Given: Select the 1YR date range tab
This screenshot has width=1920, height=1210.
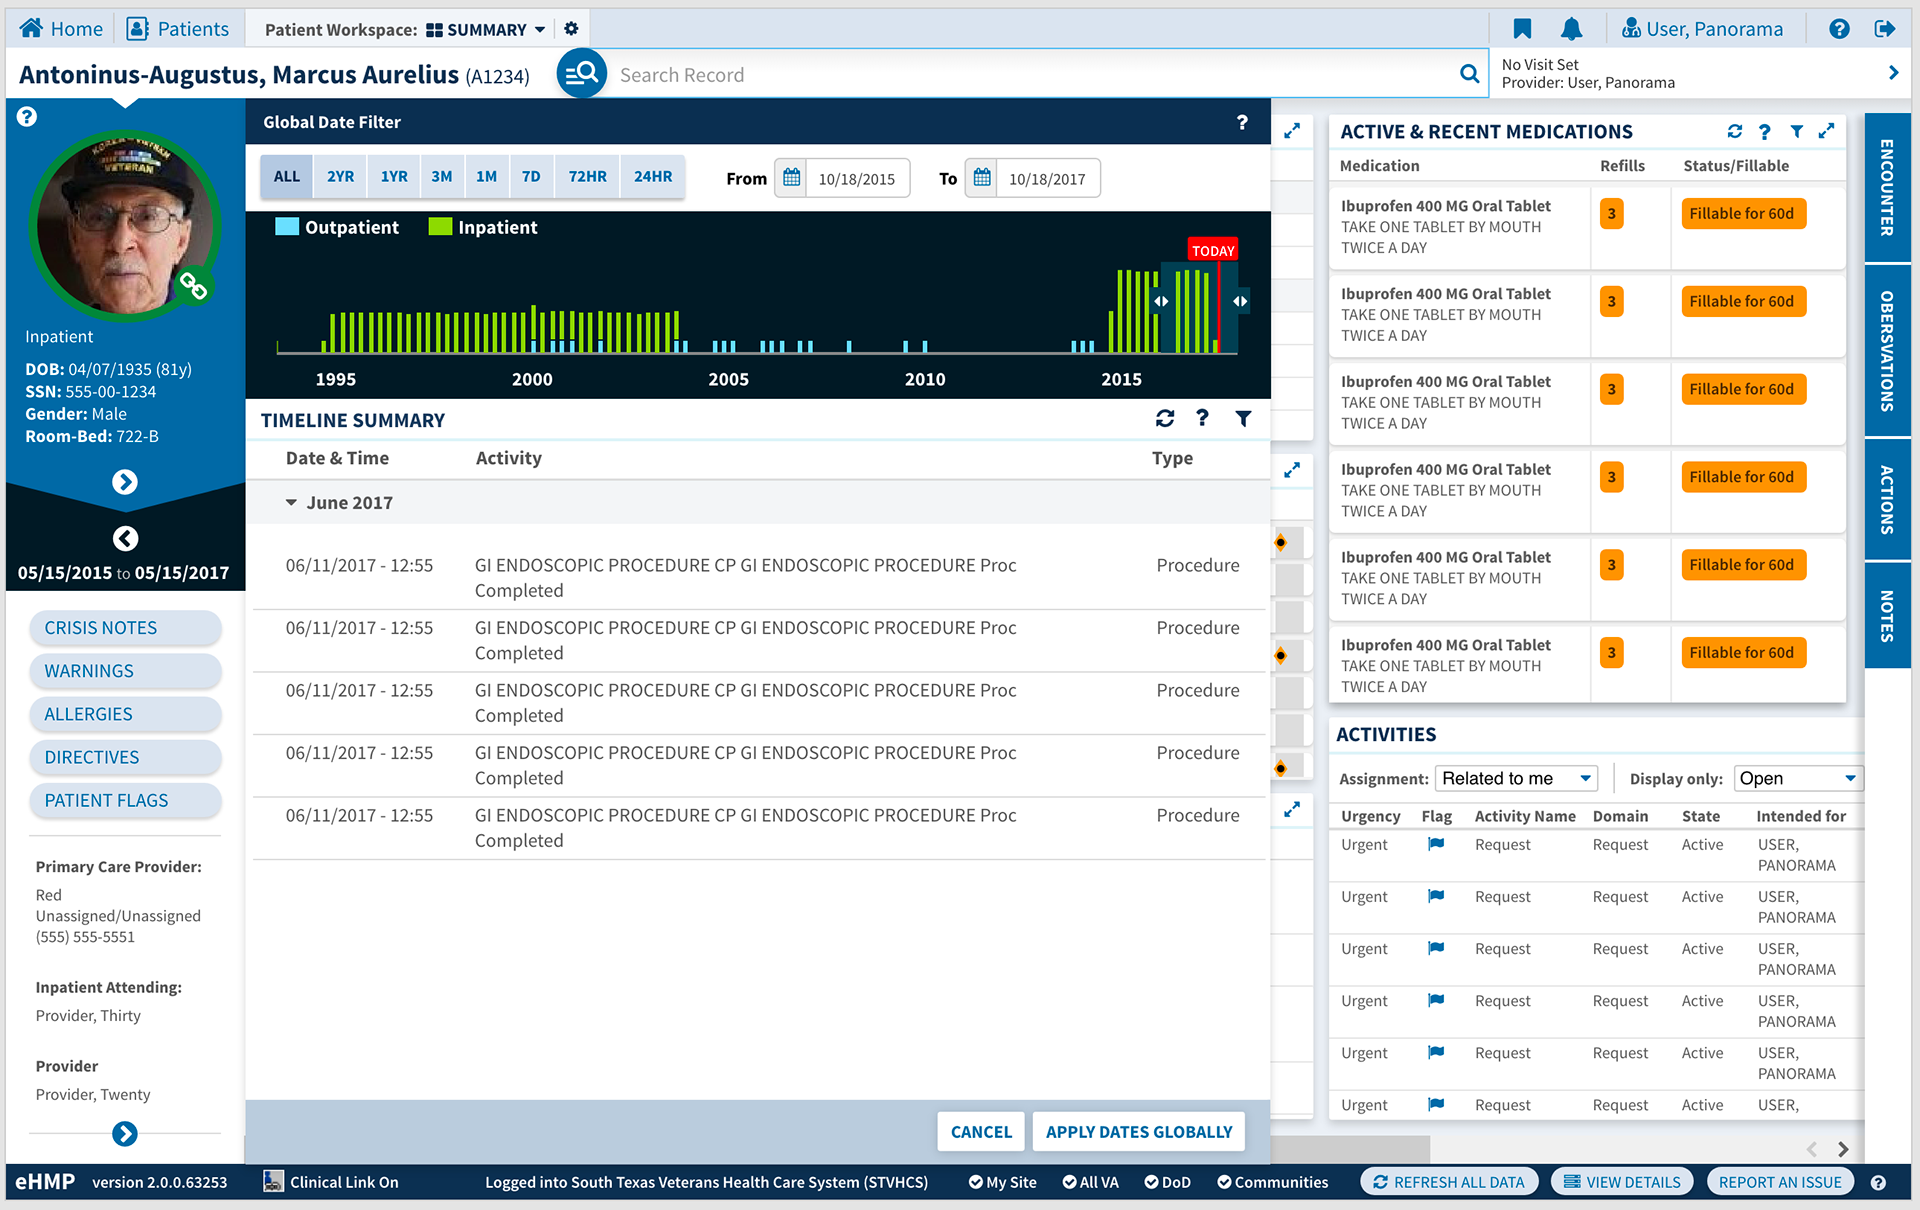Looking at the screenshot, I should tap(394, 176).
